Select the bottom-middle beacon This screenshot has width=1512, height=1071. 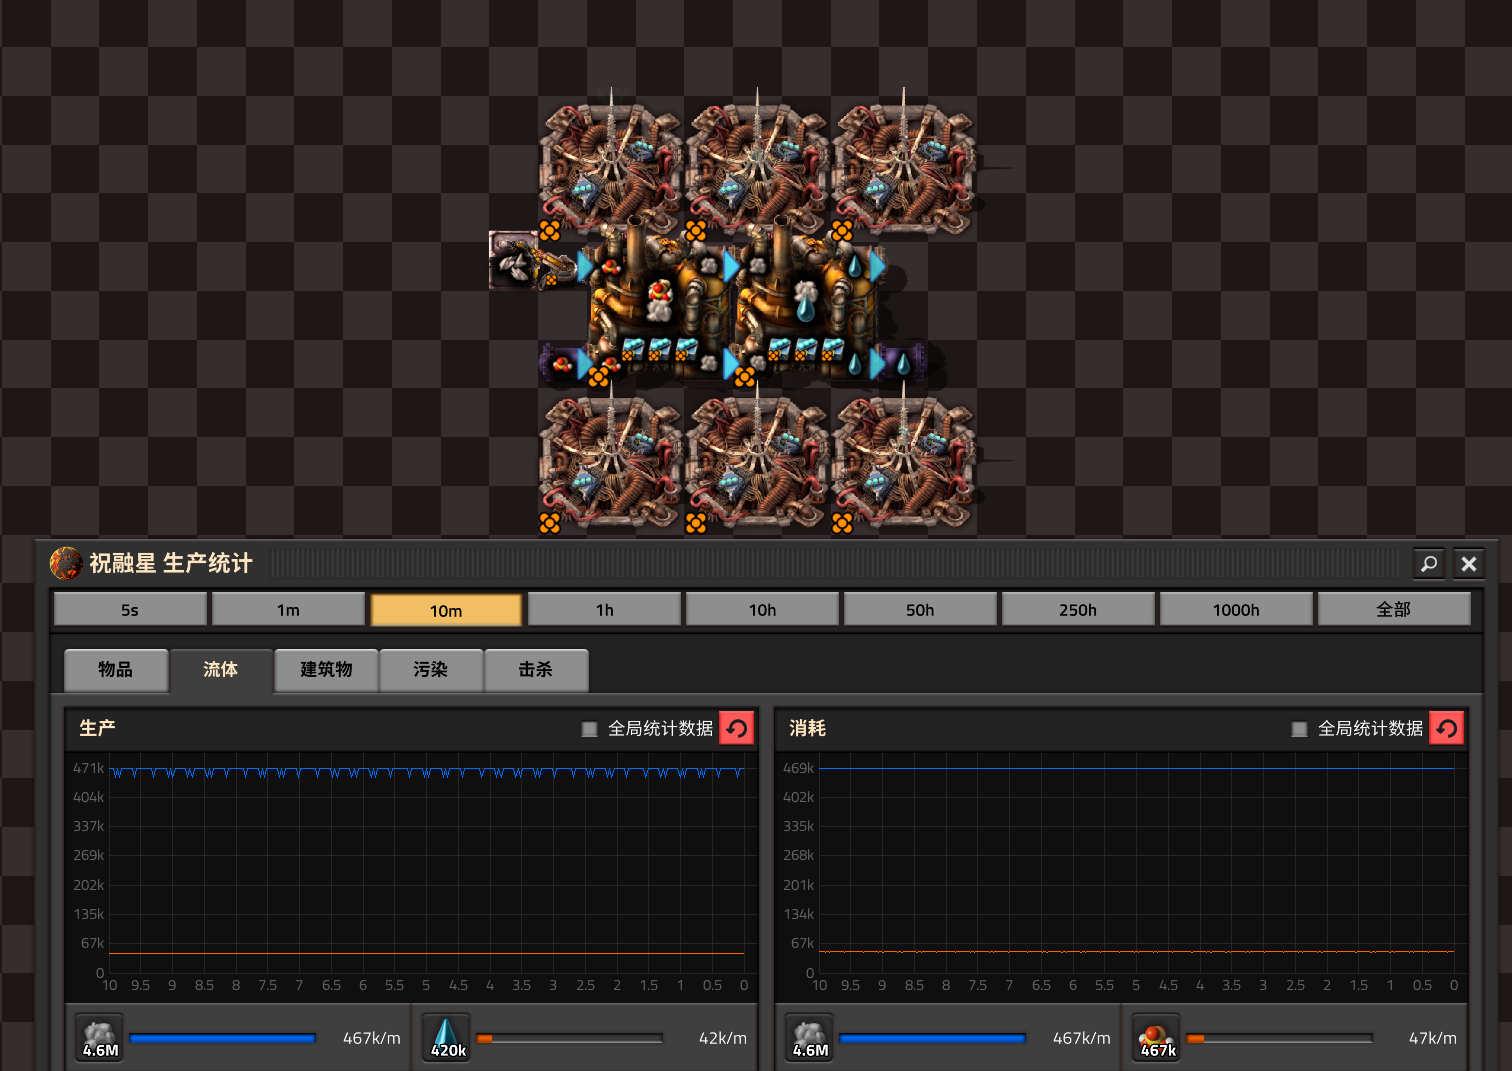tap(757, 460)
